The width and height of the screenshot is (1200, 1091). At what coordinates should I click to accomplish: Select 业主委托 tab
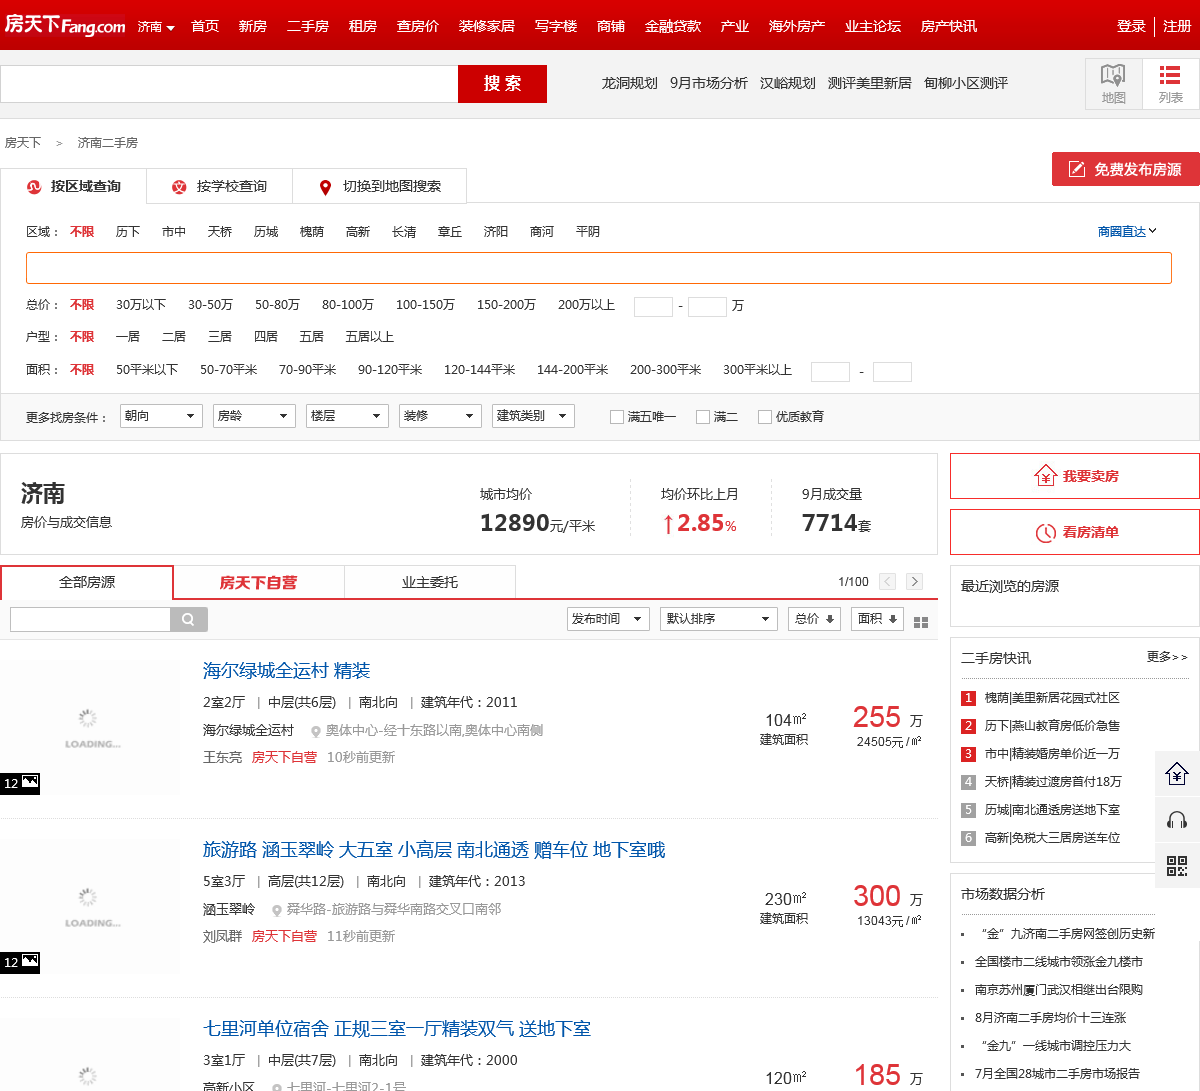[x=430, y=582]
